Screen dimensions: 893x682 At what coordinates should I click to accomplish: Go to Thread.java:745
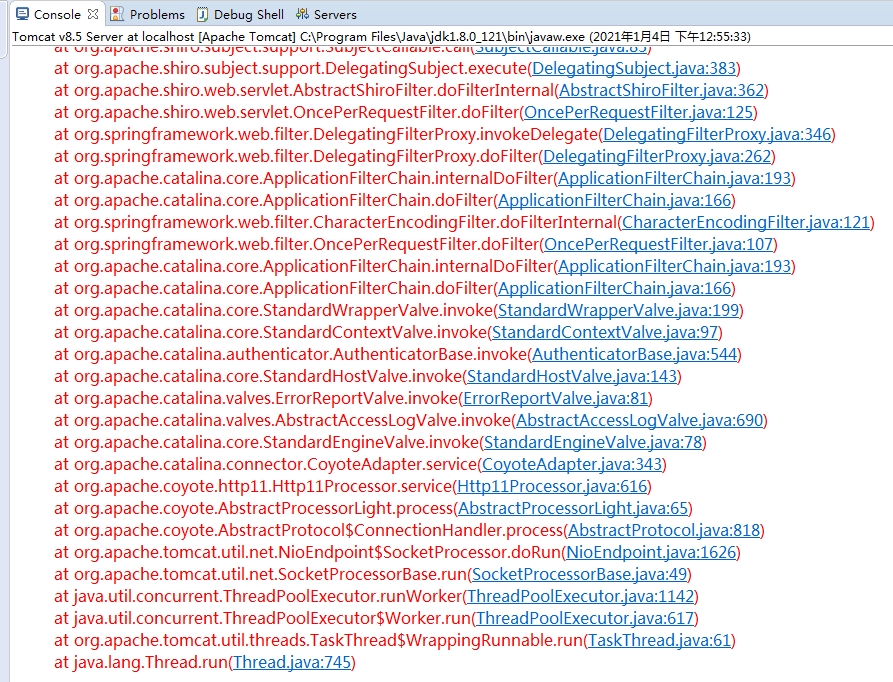point(292,663)
